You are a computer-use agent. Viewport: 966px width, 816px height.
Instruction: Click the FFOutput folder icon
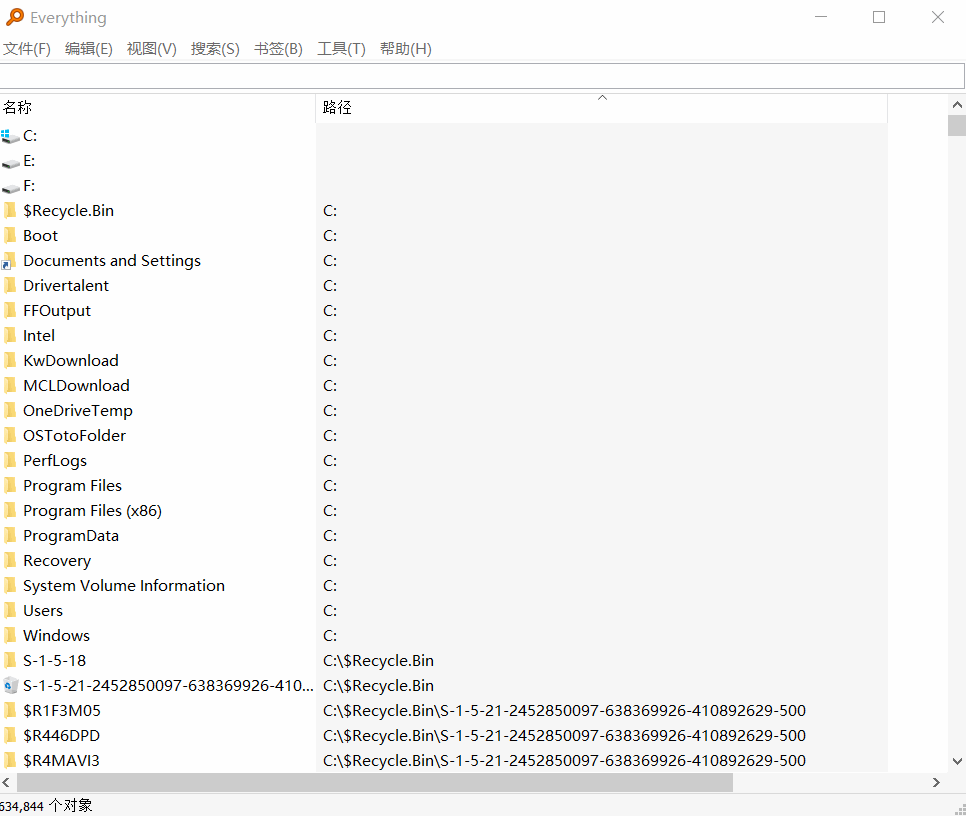tap(10, 311)
